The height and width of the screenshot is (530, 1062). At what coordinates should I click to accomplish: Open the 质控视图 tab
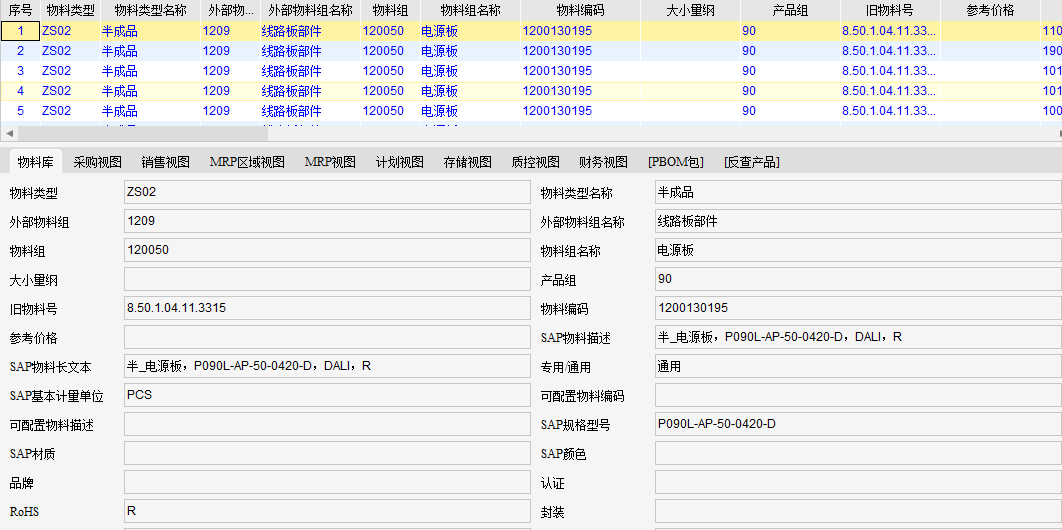[535, 162]
